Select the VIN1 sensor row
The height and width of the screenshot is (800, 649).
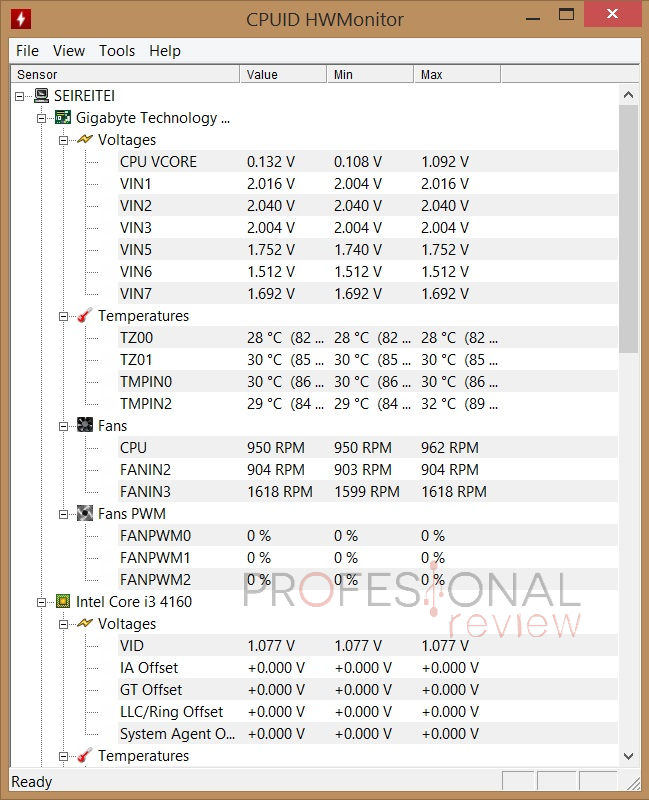(x=367, y=183)
